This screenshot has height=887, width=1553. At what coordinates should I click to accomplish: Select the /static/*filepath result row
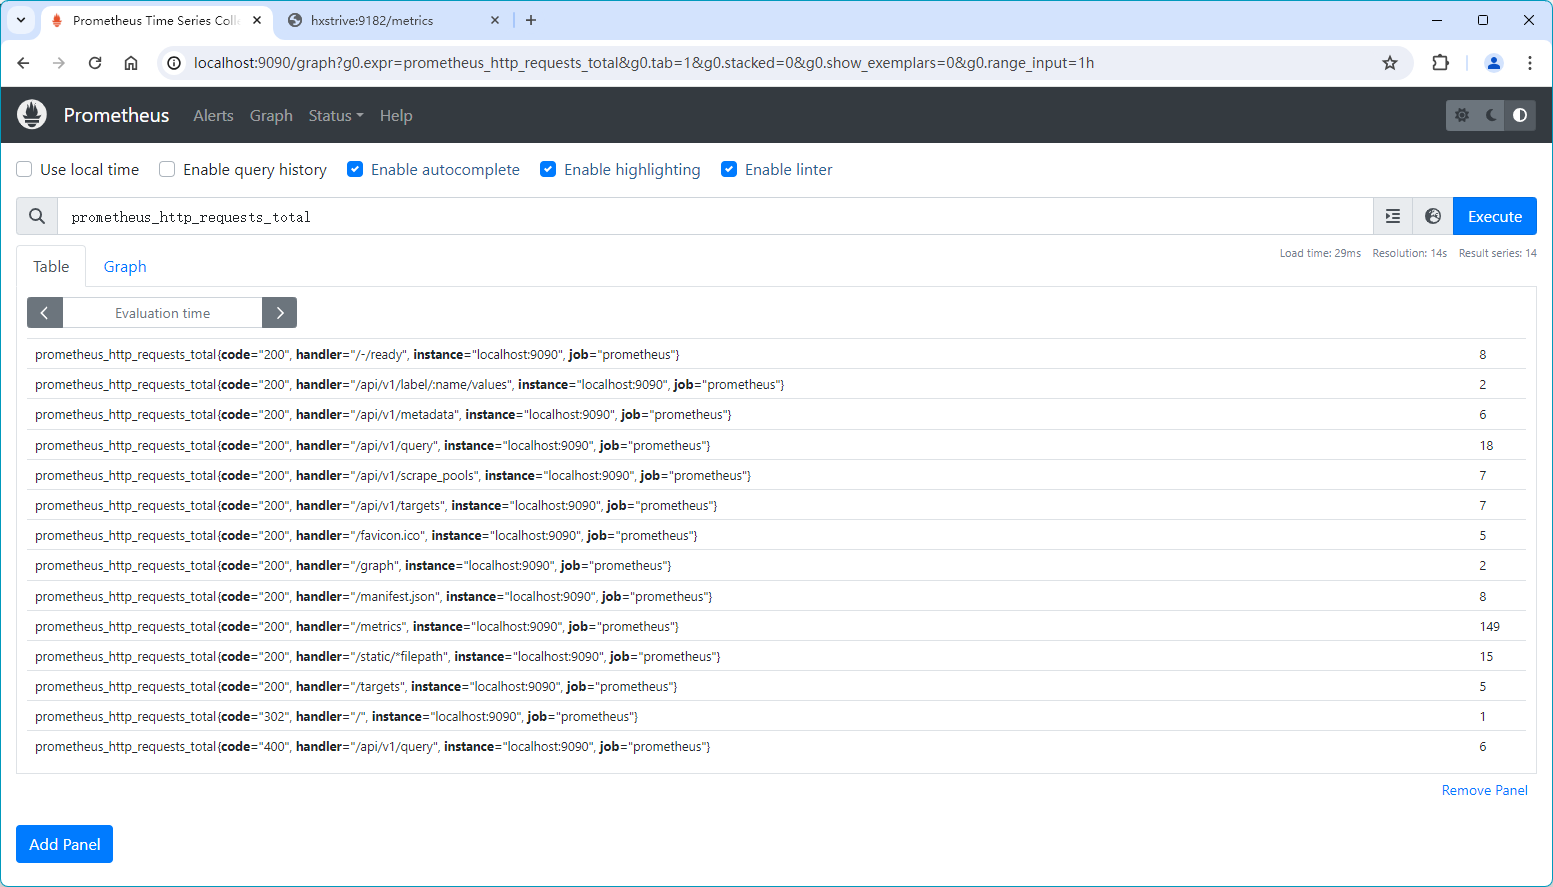tap(776, 656)
